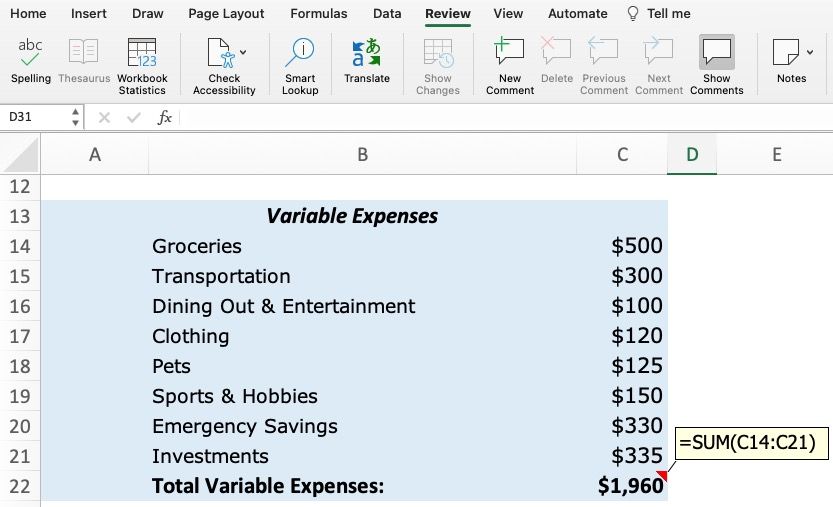The width and height of the screenshot is (833, 507).
Task: Expand the Notes dropdown arrow
Action: click(x=810, y=52)
